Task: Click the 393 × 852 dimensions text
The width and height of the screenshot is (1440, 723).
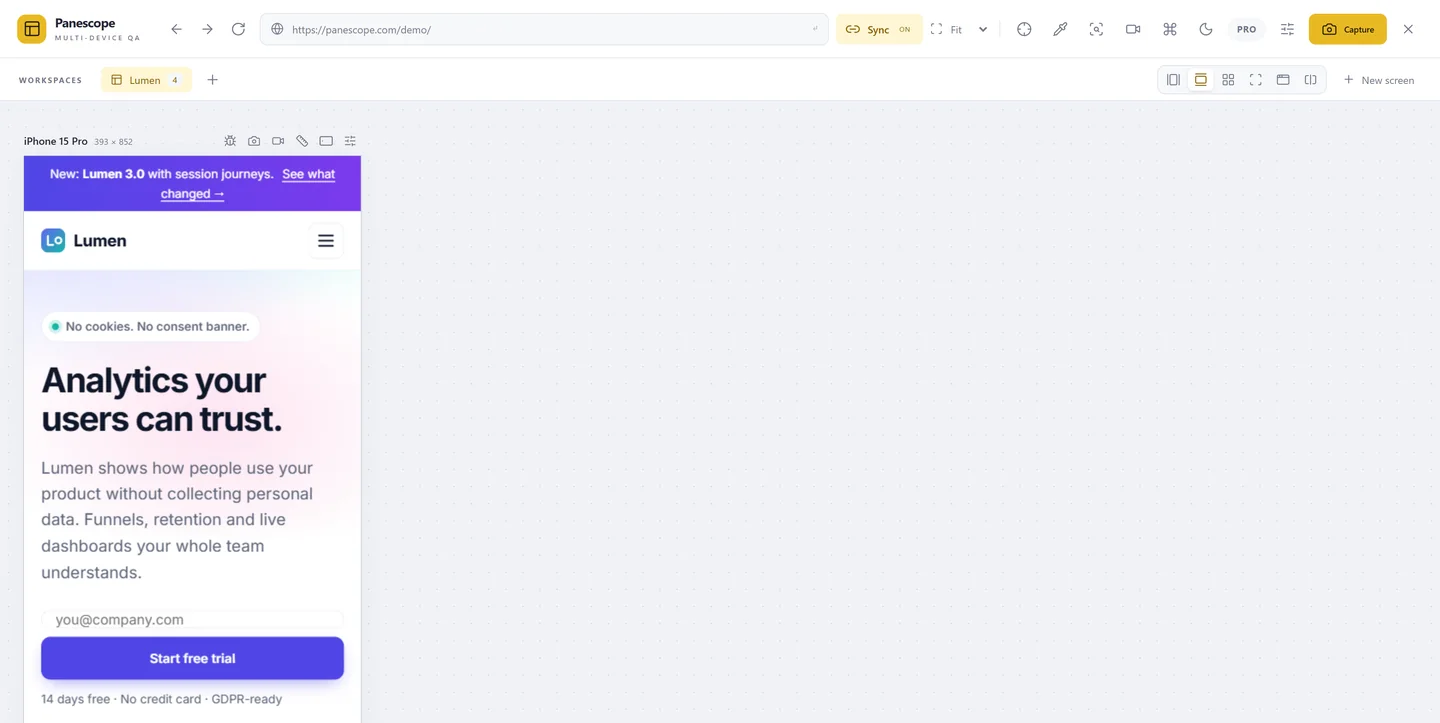Action: click(113, 142)
